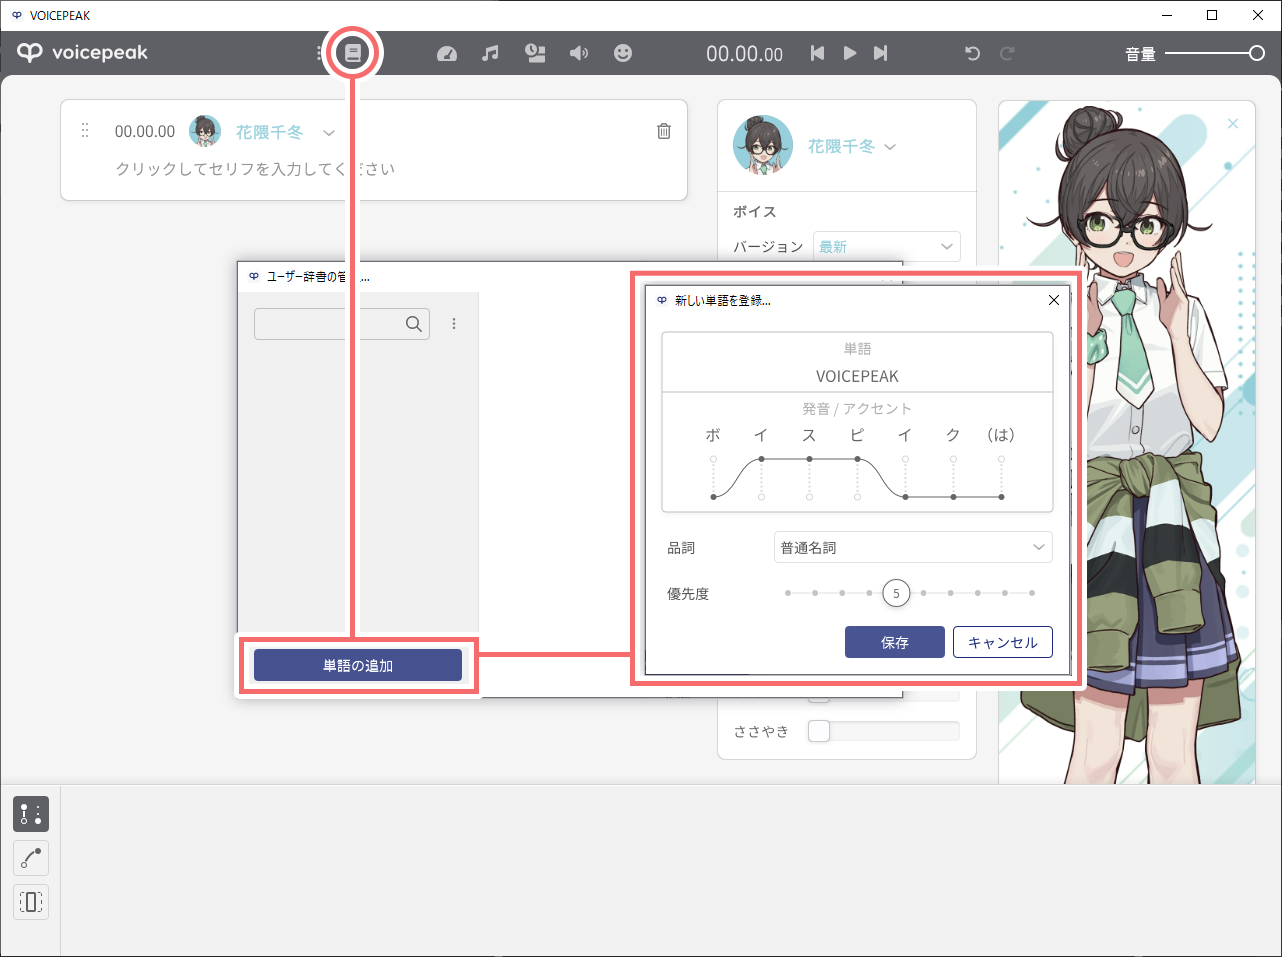Set the ボ mora to high accent point
Screen dimensions: 1282x957
coord(713,459)
